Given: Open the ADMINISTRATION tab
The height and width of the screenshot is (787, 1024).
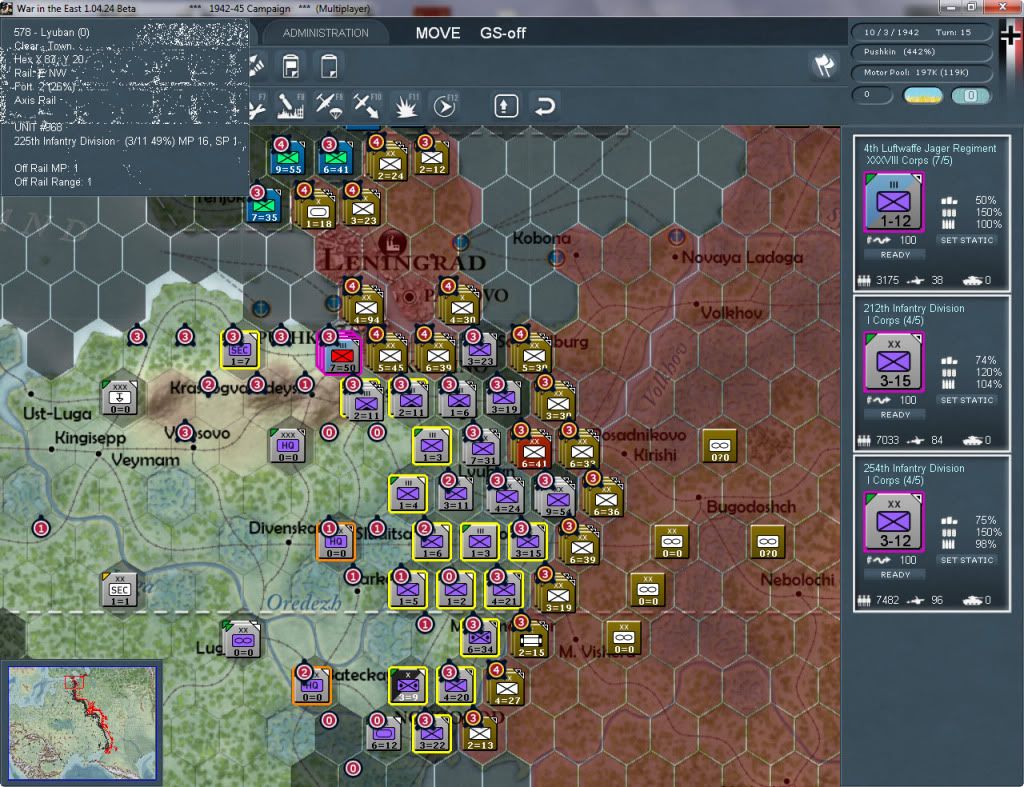Looking at the screenshot, I should (325, 33).
